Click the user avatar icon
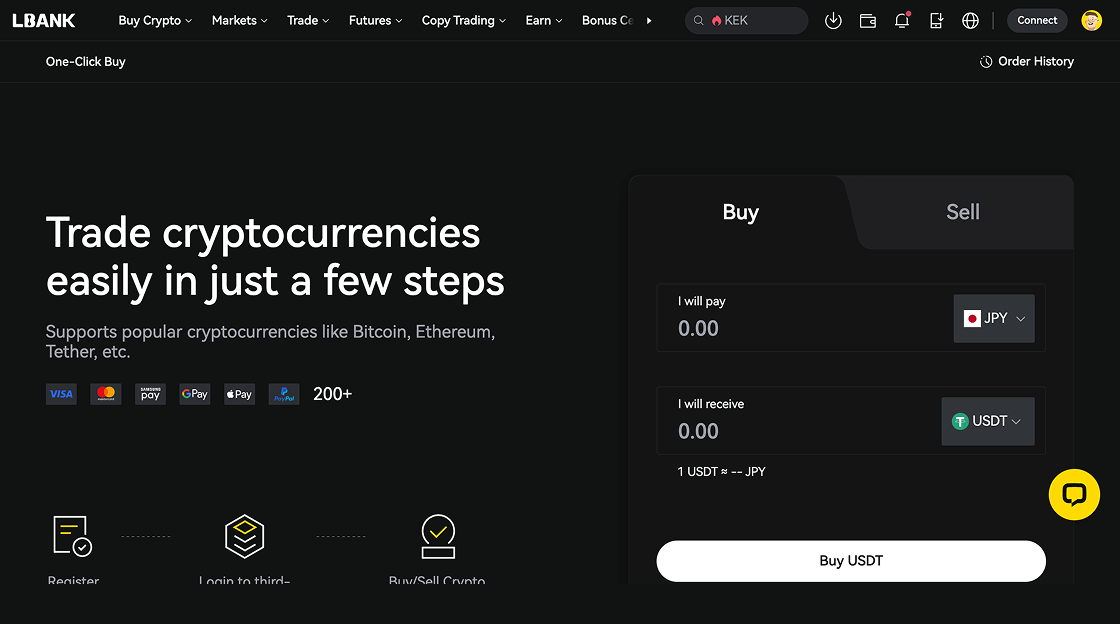 point(1091,21)
